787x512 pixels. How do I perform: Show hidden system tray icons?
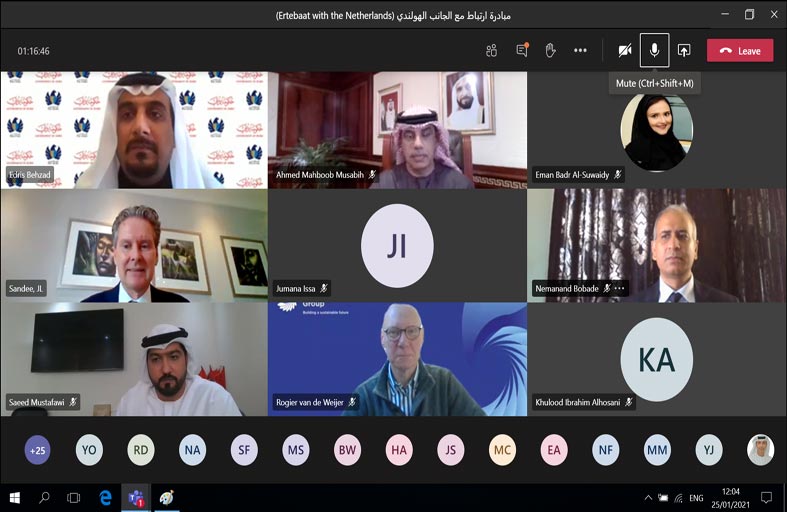click(x=648, y=497)
